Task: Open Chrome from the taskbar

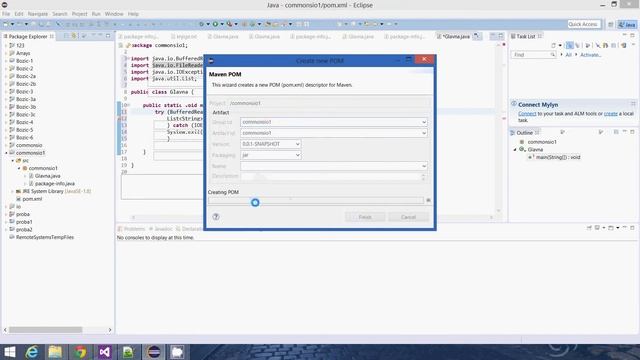Action: (80, 352)
